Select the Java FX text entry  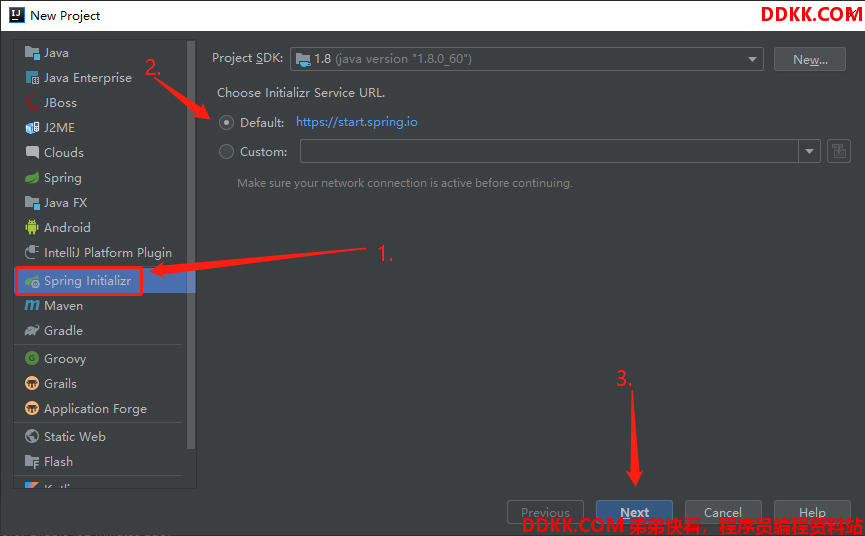tap(66, 202)
